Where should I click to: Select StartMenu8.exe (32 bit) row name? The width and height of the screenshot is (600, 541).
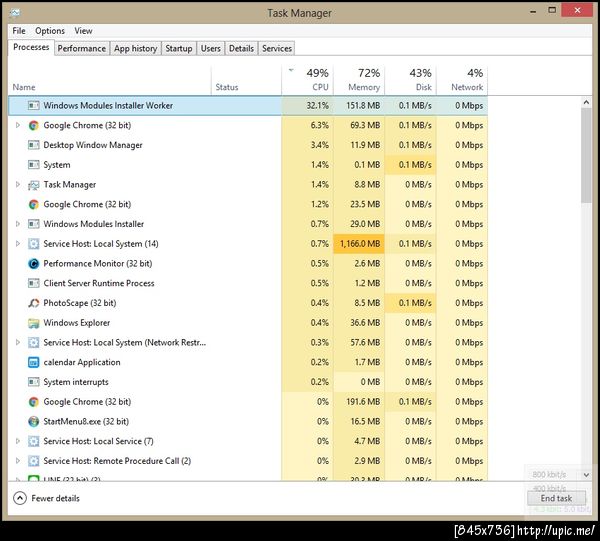point(86,422)
